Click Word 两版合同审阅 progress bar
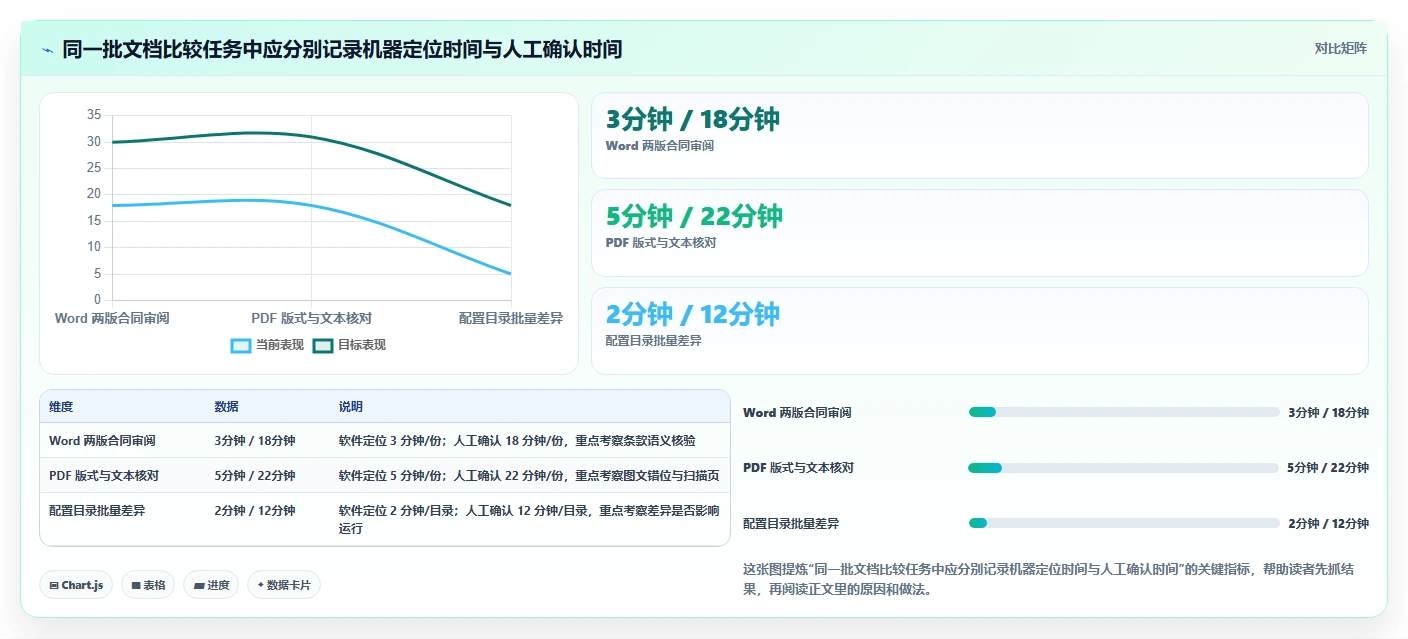Image resolution: width=1408 pixels, height=639 pixels. 1124,412
